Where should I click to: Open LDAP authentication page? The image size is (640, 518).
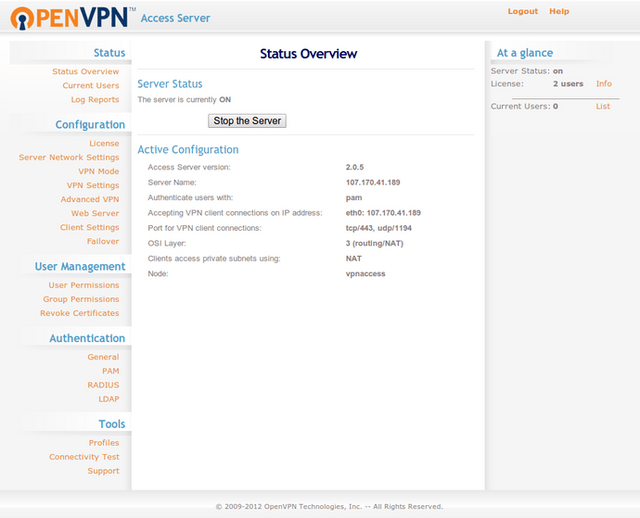pyautogui.click(x=109, y=399)
